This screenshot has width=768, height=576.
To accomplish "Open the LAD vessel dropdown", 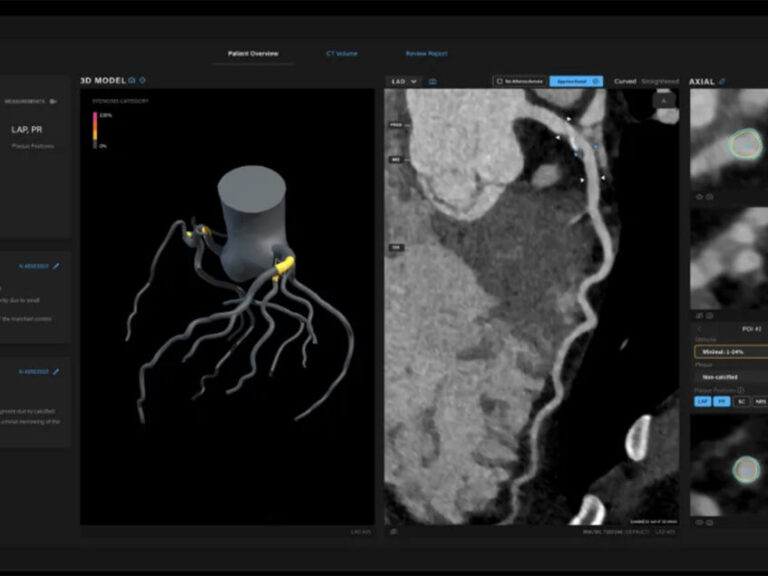I will (404, 81).
